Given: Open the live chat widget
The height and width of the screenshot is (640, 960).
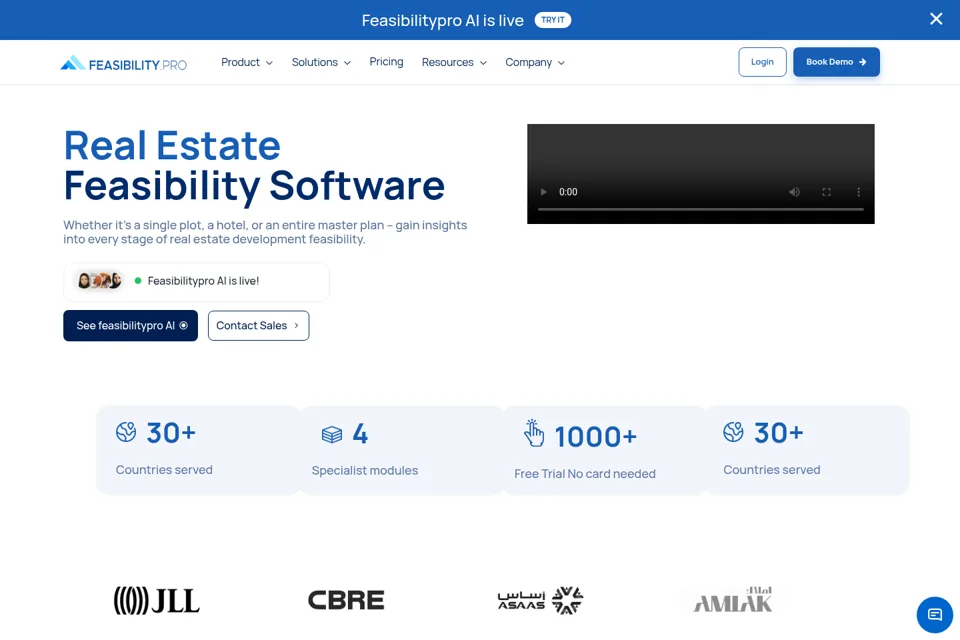Looking at the screenshot, I should coord(934,614).
